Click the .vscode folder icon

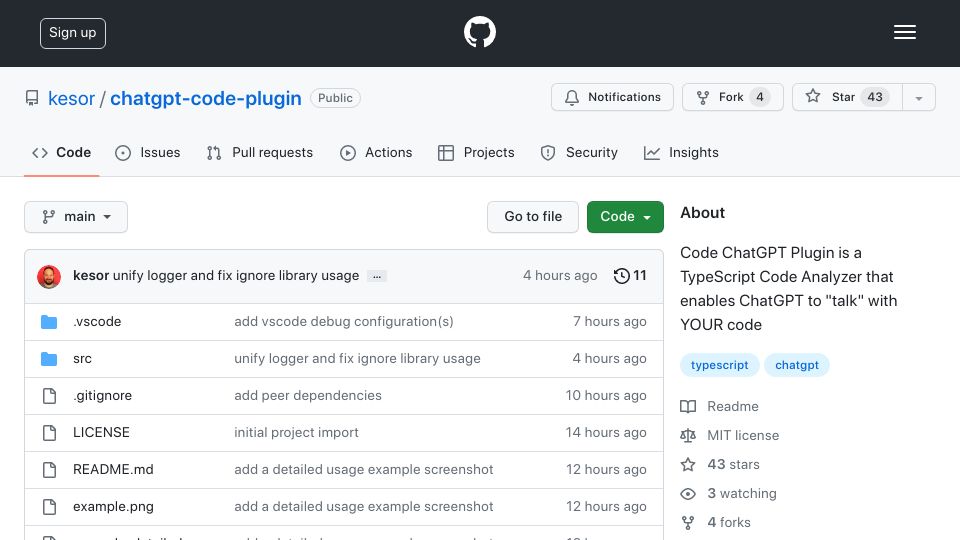pos(49,321)
